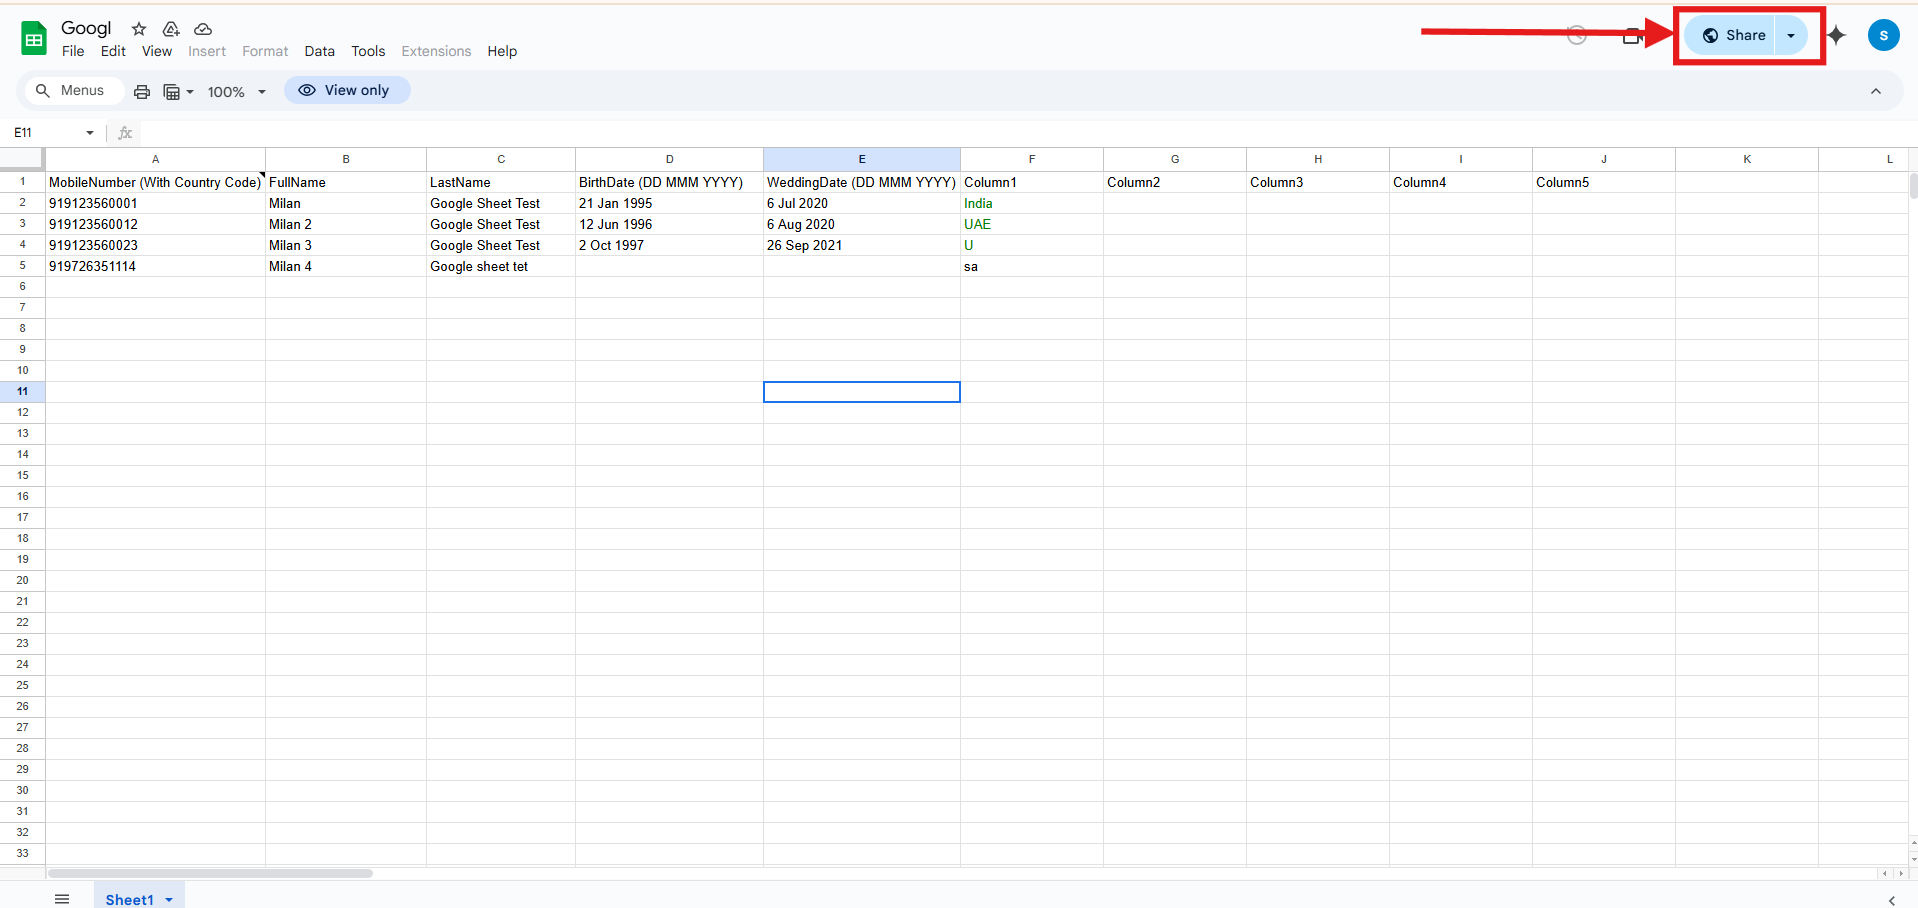Click the horizontal scrollbar thumb
The width and height of the screenshot is (1918, 908).
[210, 873]
